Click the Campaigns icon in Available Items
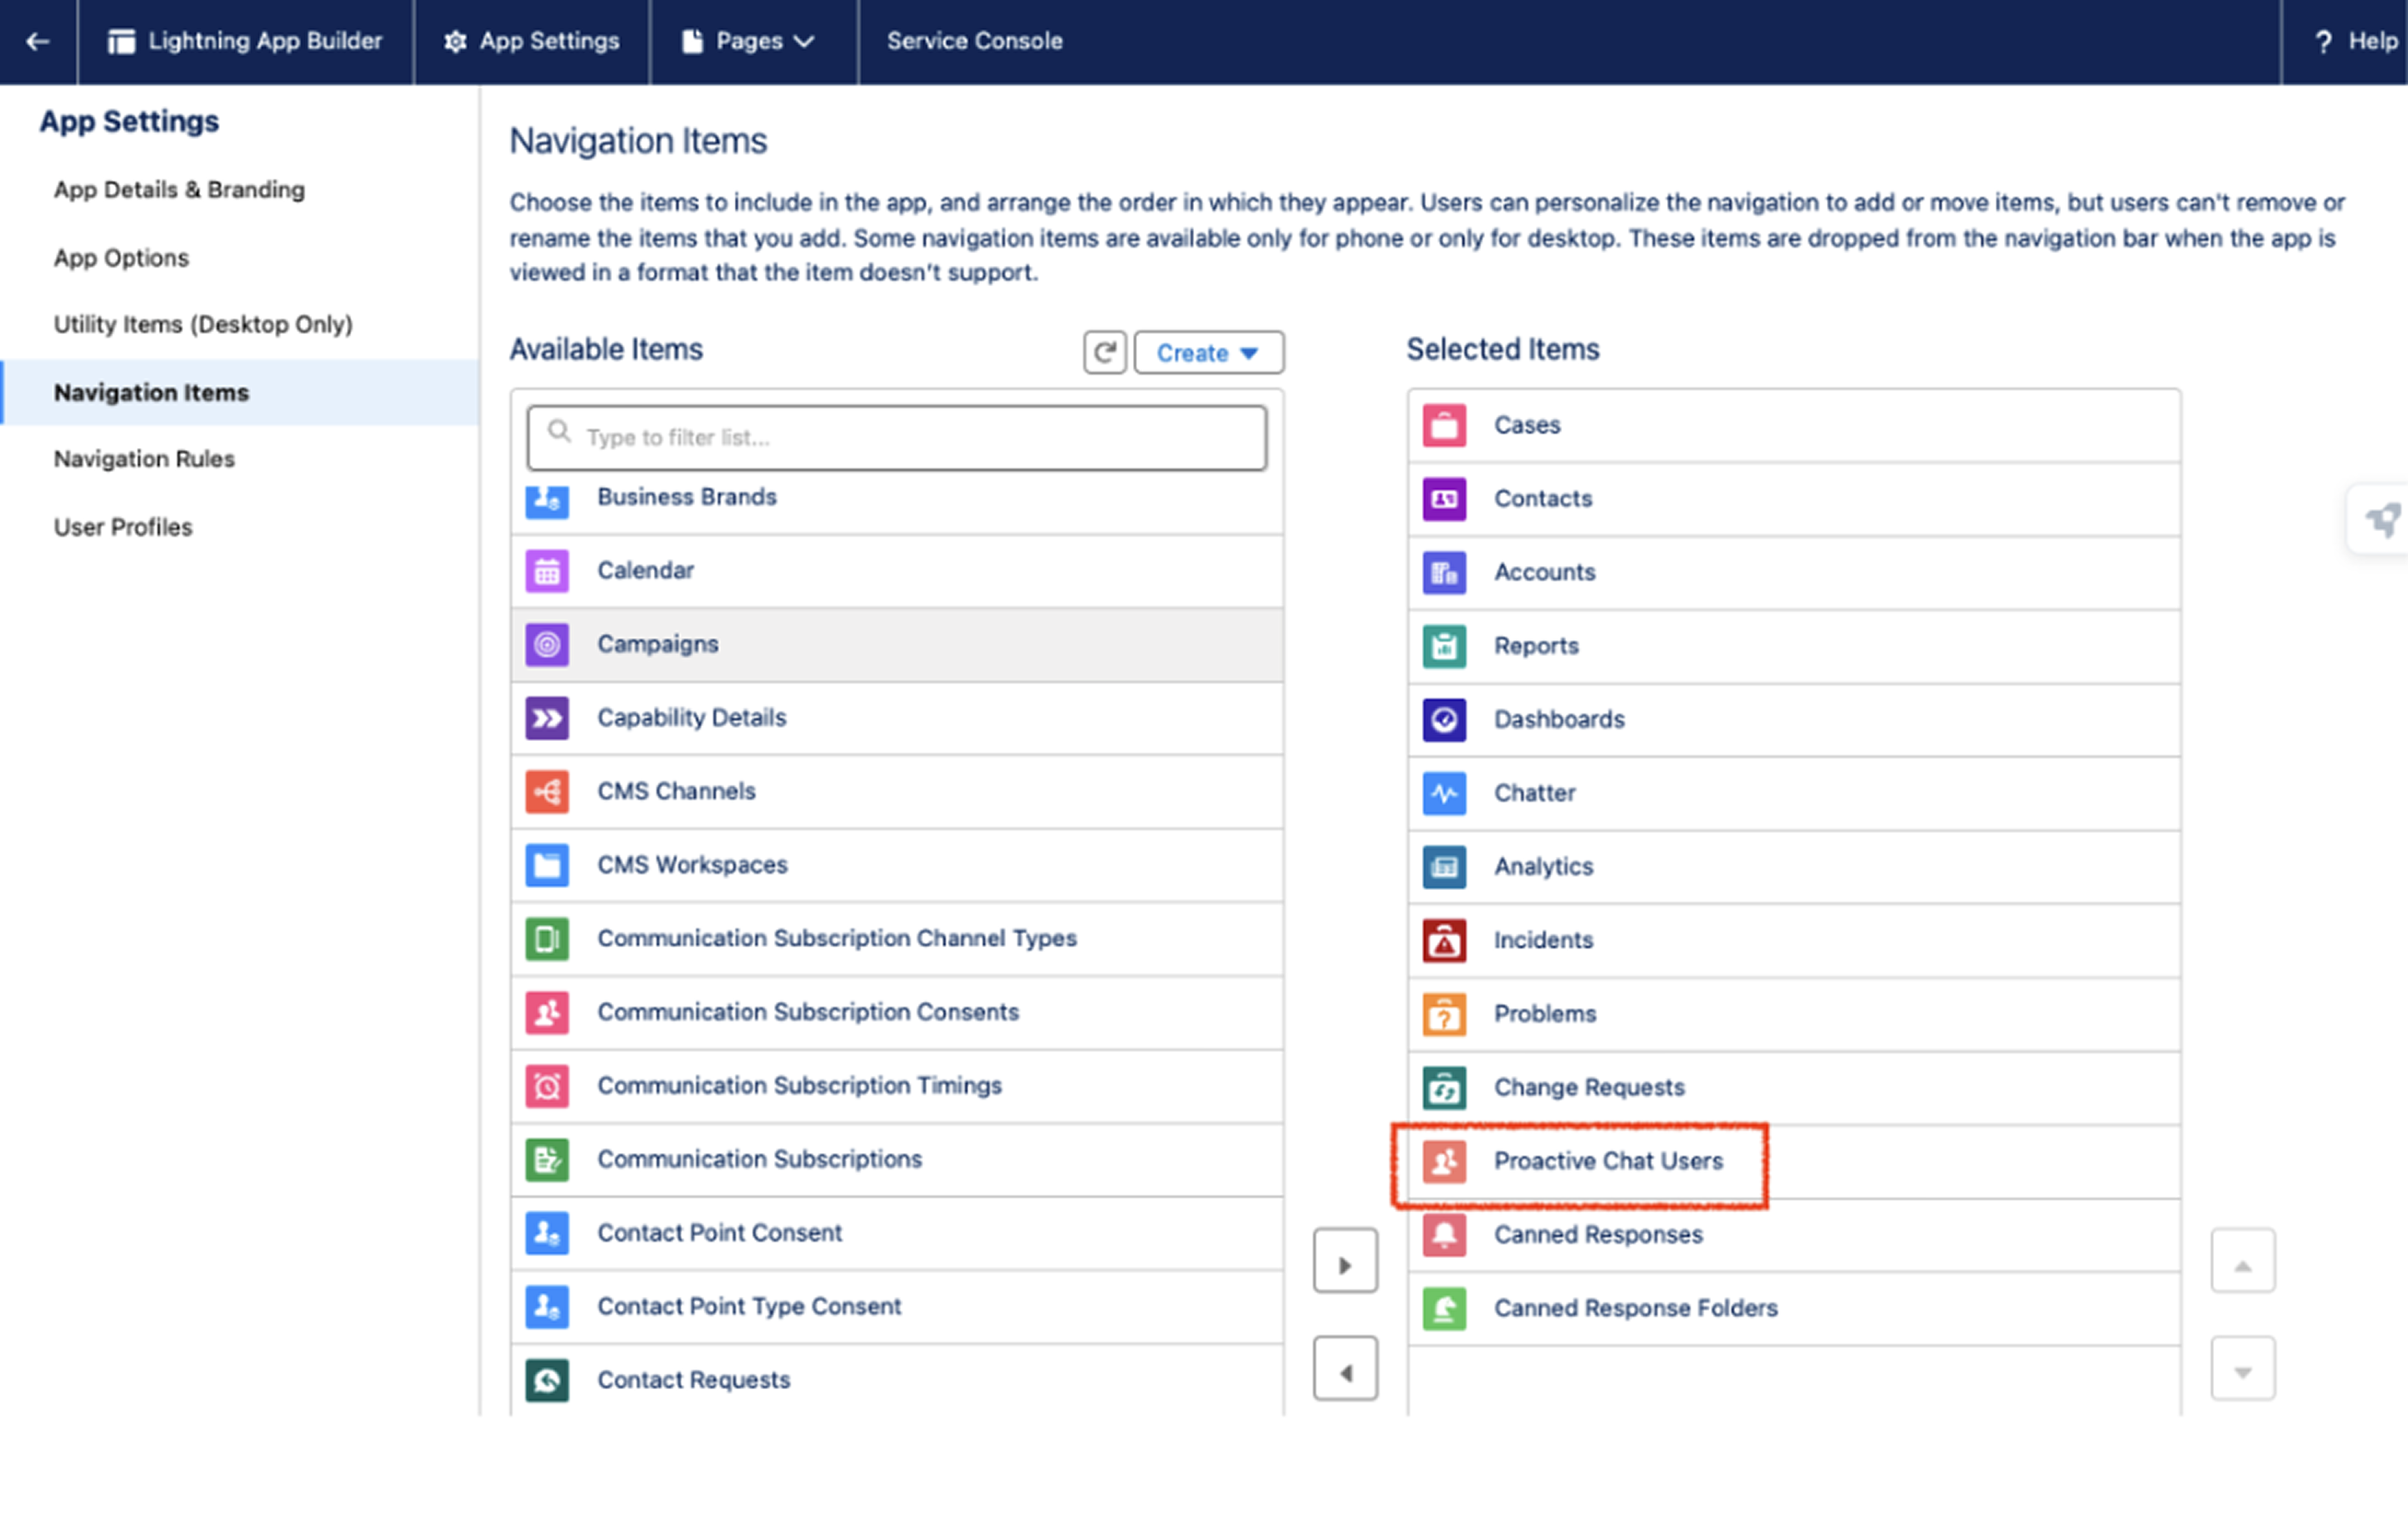The width and height of the screenshot is (2408, 1533). point(547,644)
